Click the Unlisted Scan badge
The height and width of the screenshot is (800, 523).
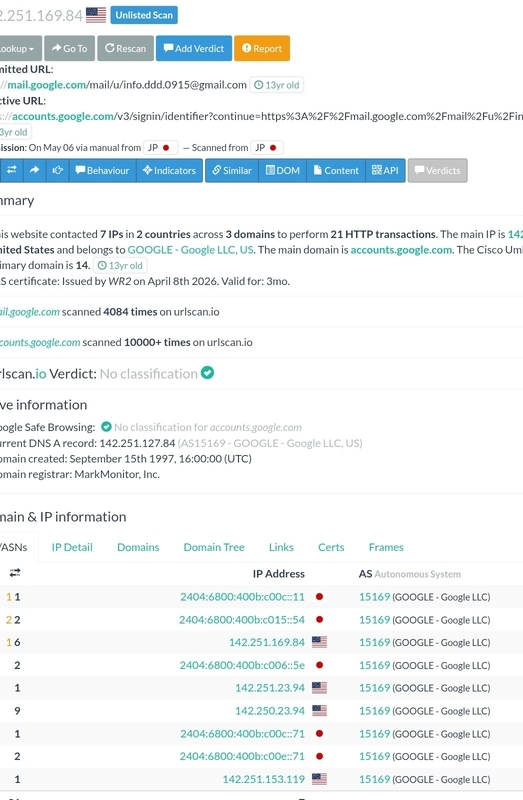[x=144, y=15]
